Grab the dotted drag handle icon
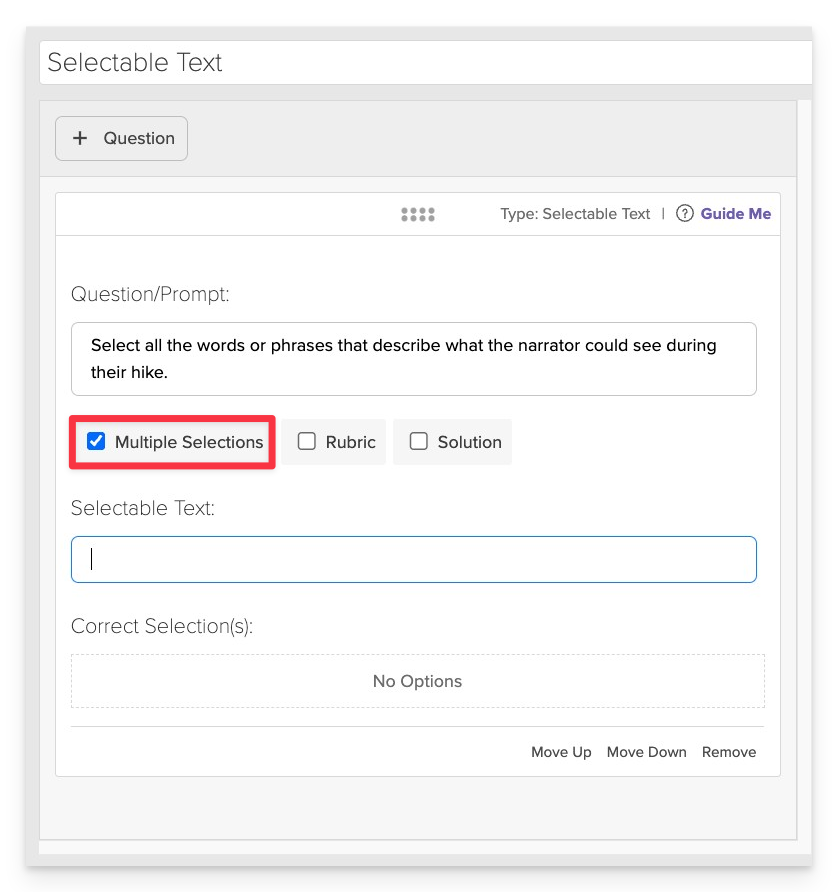 pos(418,214)
